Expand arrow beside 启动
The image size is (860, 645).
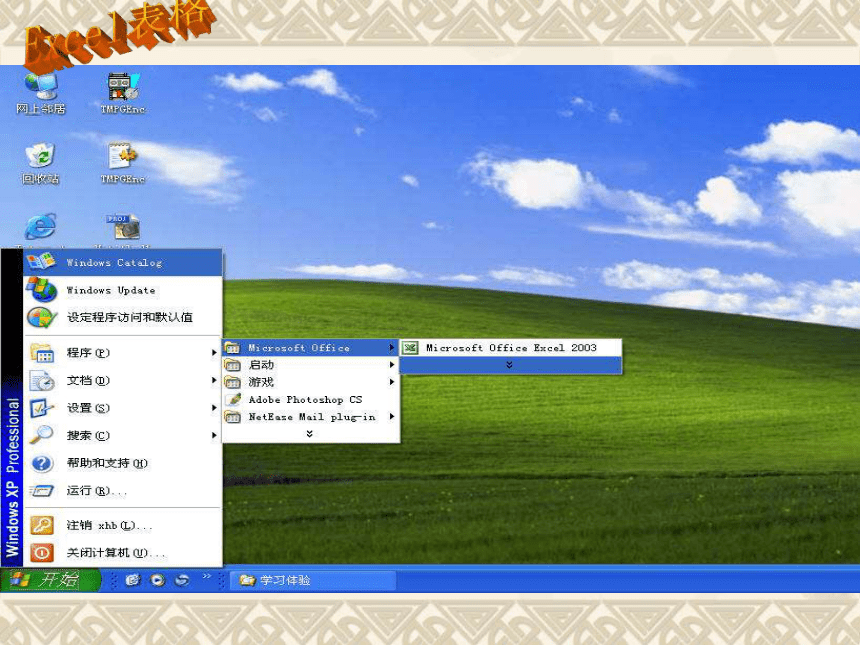click(392, 365)
